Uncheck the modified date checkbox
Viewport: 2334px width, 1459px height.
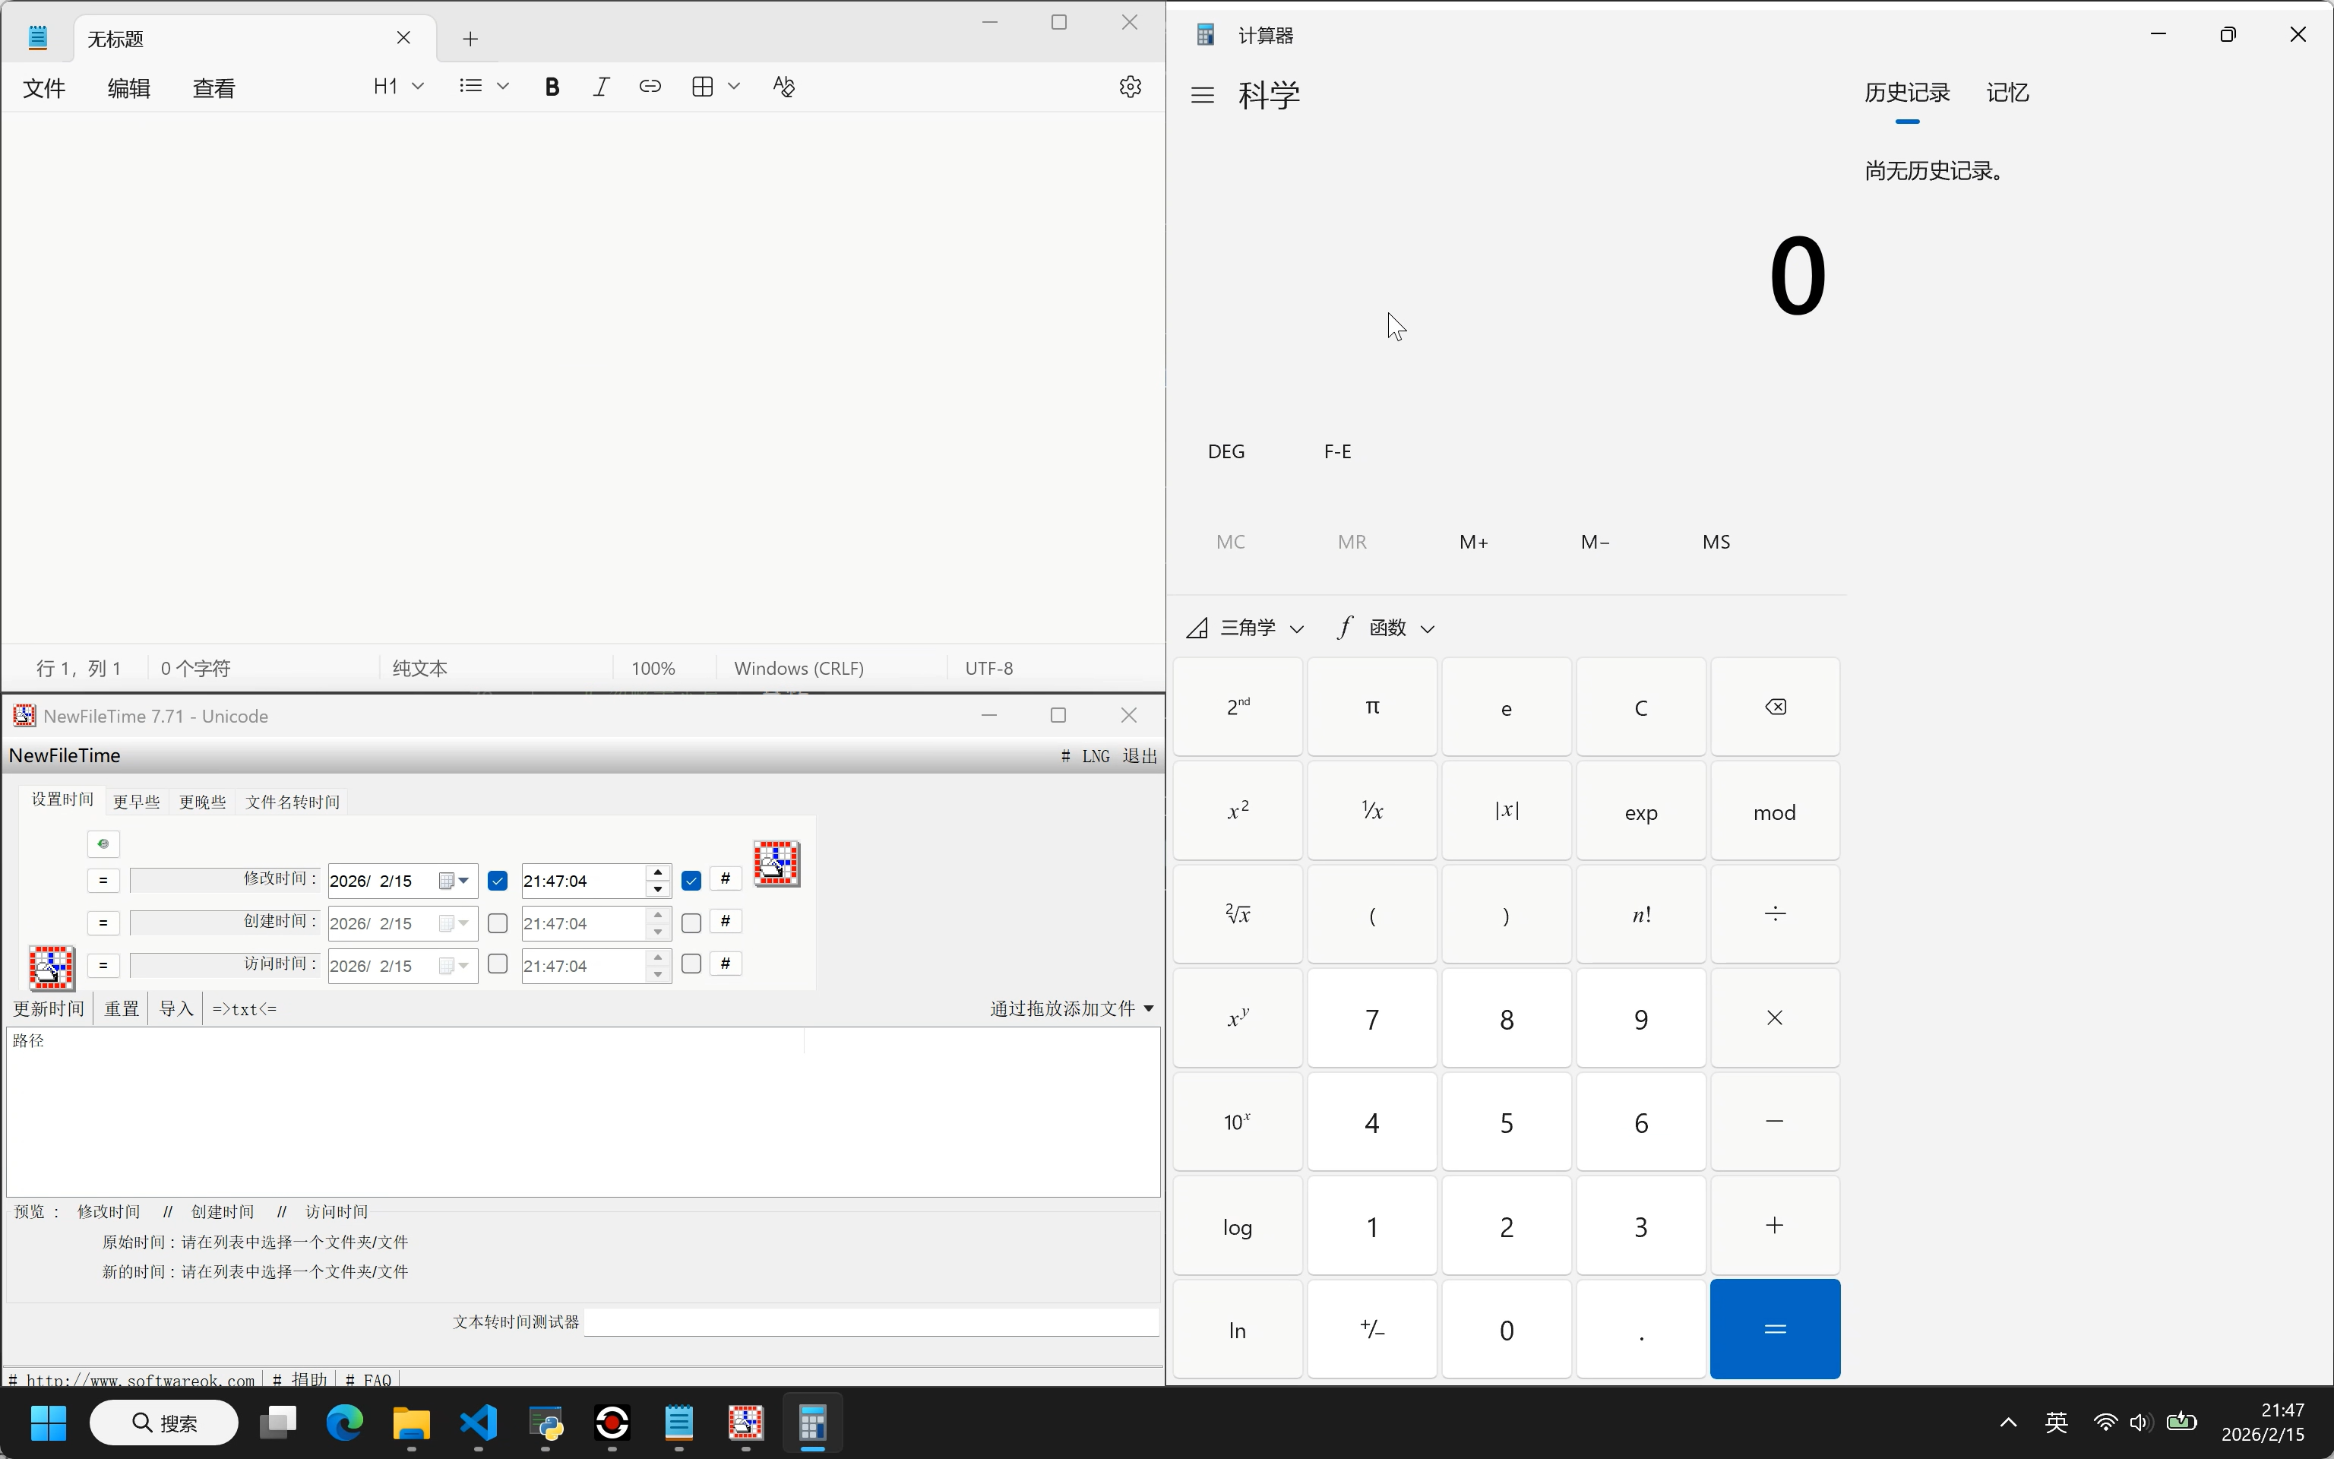tap(497, 881)
